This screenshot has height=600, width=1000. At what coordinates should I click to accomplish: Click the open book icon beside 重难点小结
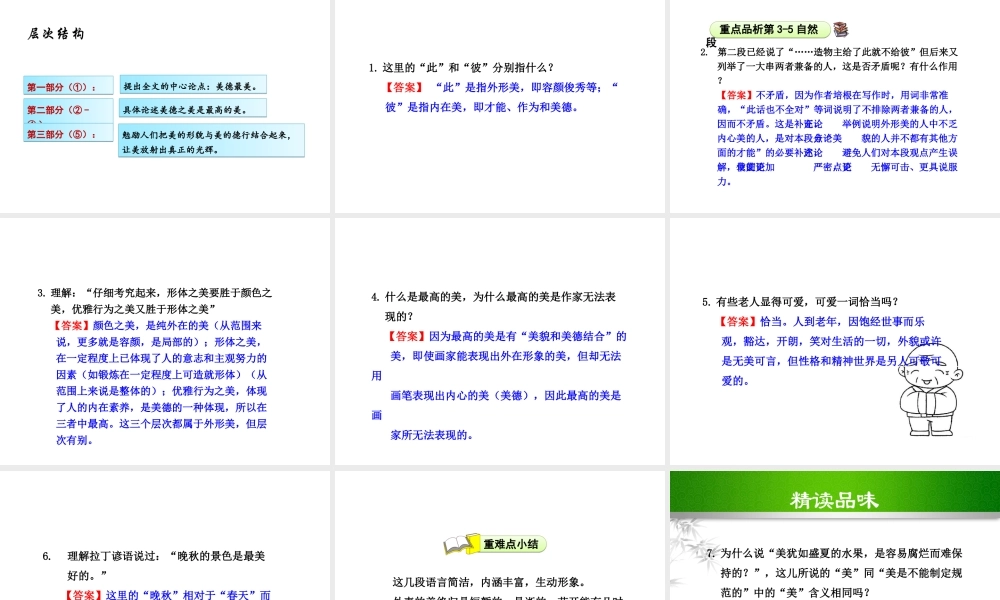click(x=459, y=544)
